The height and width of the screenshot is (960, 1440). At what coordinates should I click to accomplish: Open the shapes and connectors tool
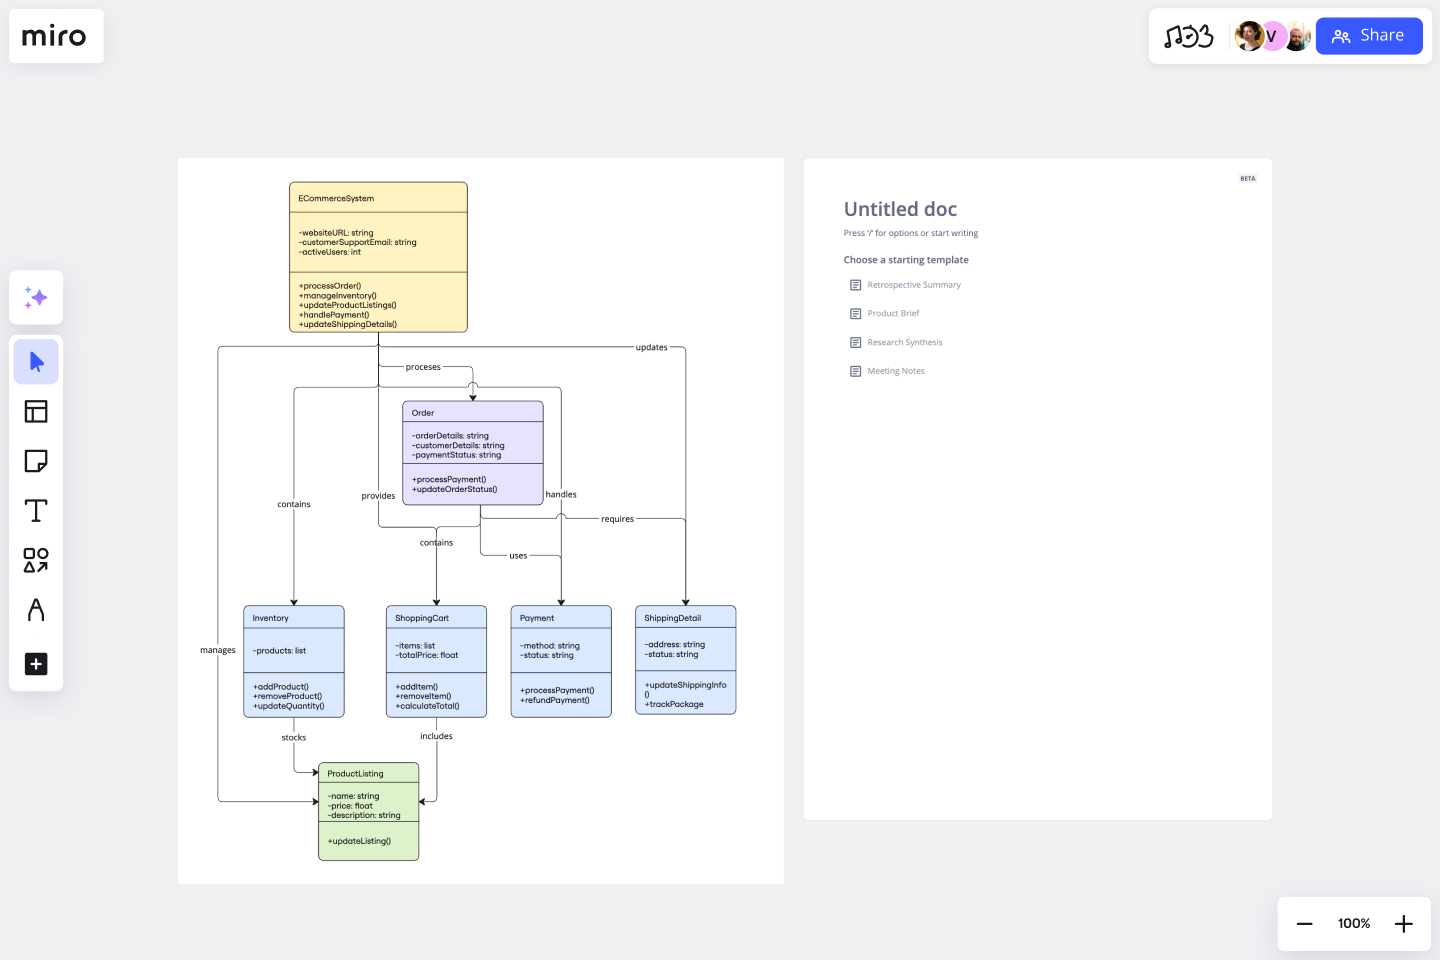(36, 561)
